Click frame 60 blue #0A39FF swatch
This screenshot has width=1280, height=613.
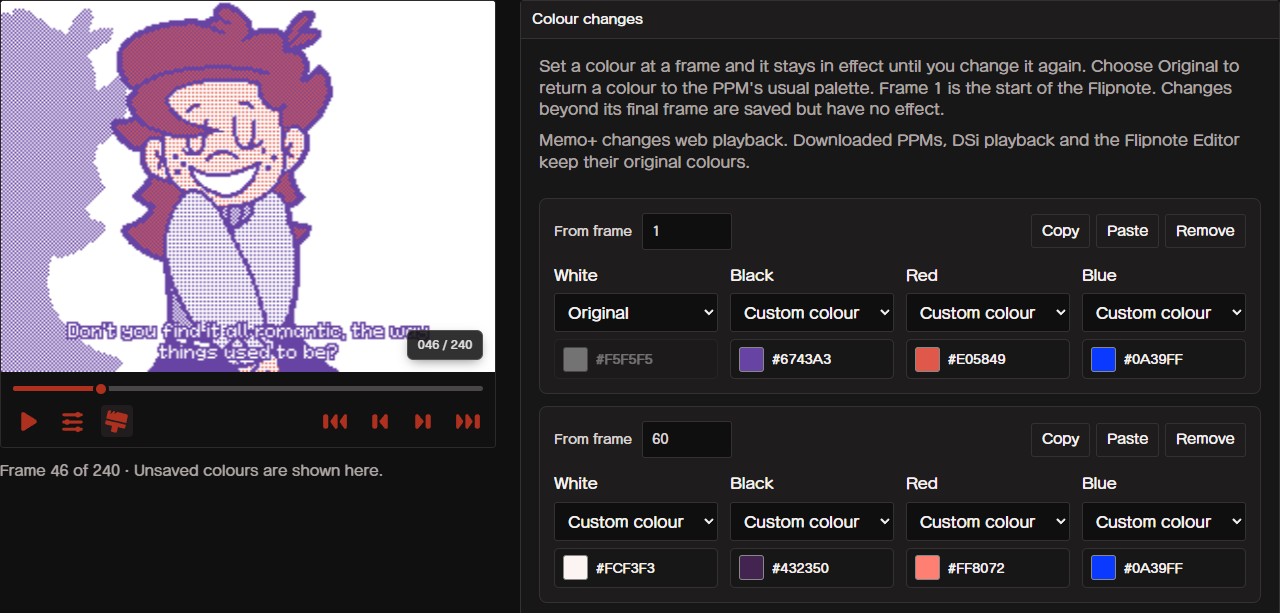1103,568
